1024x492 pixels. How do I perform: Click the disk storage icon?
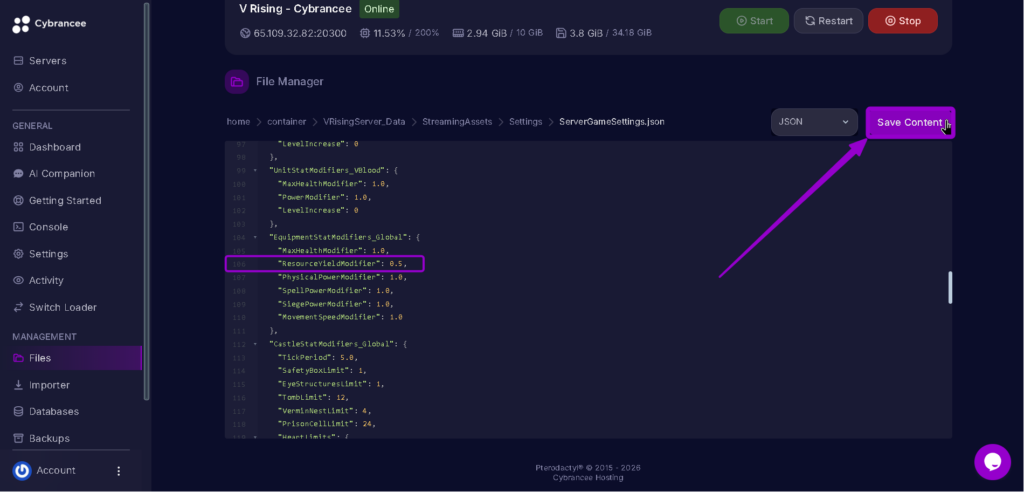(561, 33)
